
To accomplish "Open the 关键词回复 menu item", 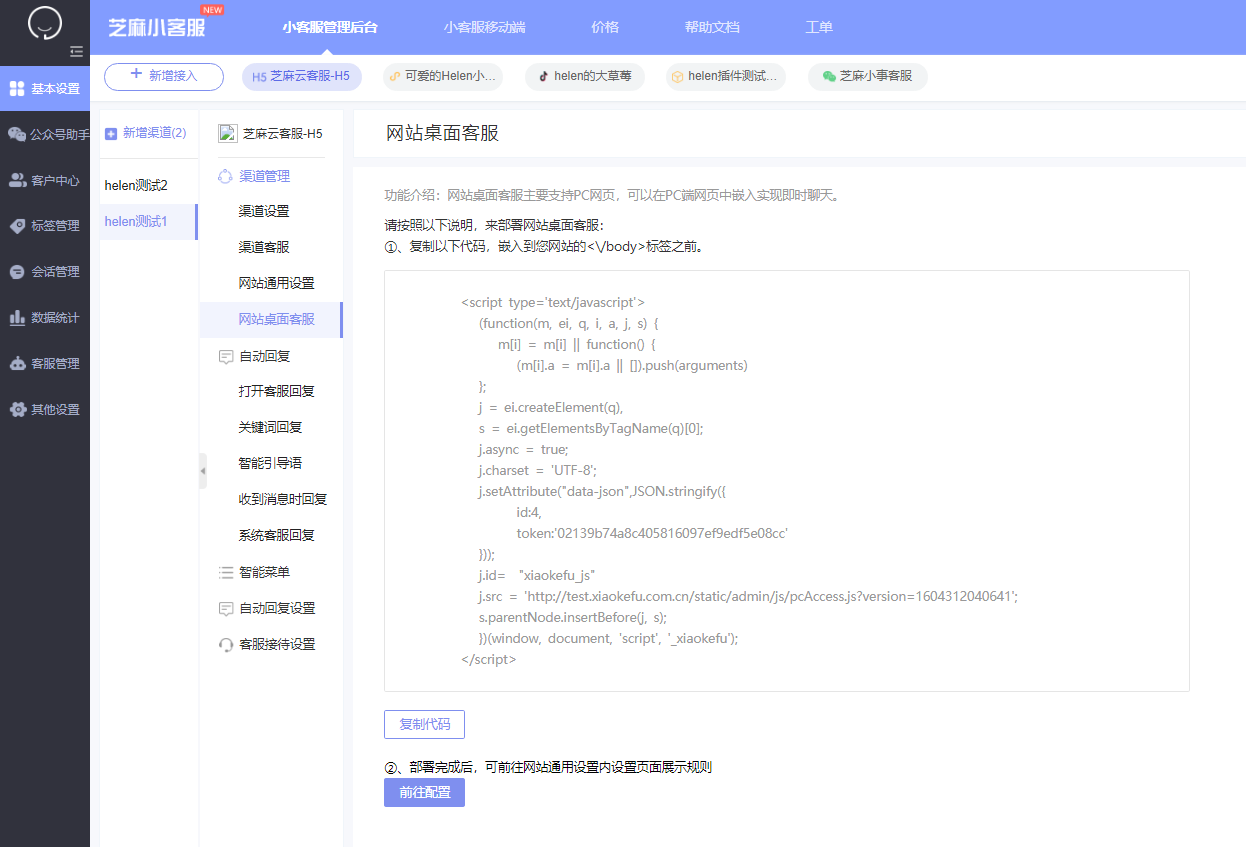I will pos(270,427).
